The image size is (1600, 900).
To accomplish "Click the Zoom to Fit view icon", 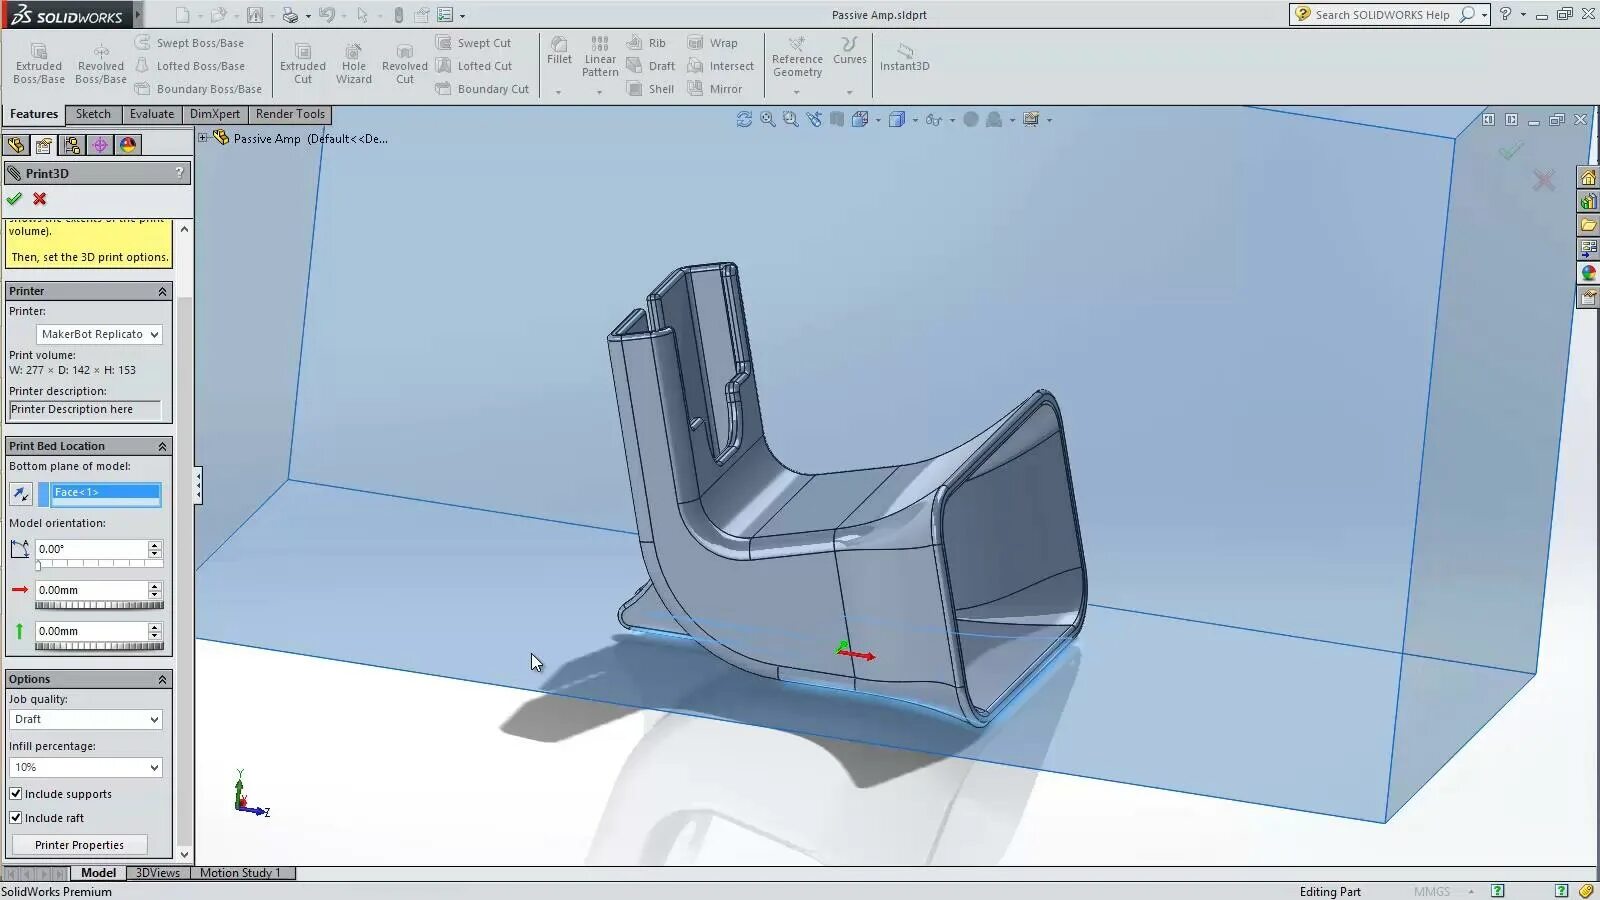I will pos(767,119).
